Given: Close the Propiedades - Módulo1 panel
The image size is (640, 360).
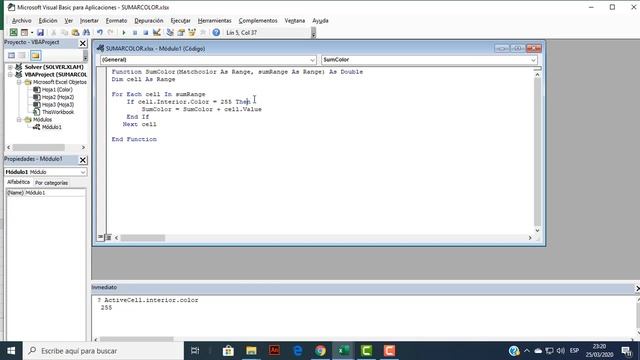Looking at the screenshot, I should click(82, 160).
